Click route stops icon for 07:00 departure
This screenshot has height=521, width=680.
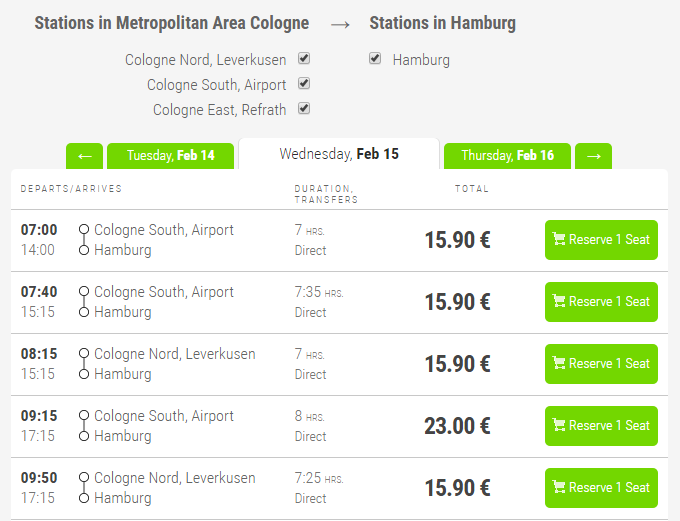[x=84, y=240]
